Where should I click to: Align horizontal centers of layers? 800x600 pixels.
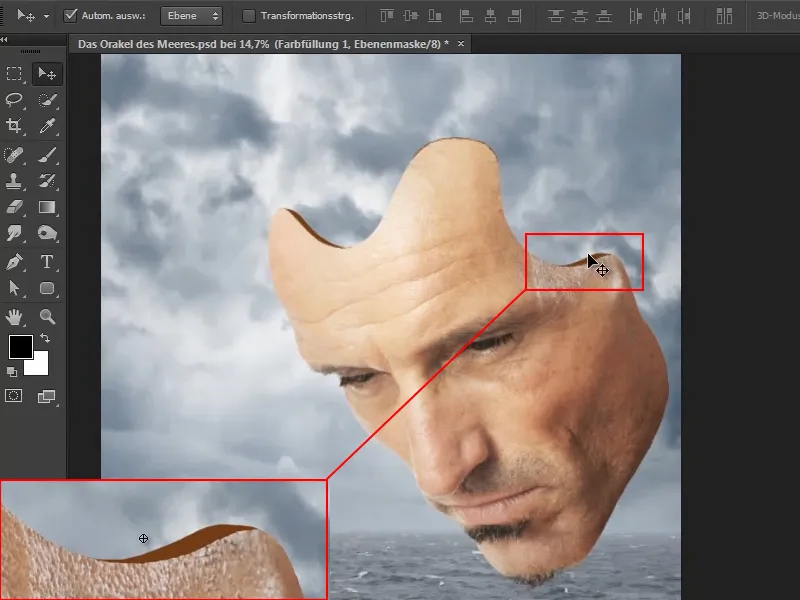(490, 16)
